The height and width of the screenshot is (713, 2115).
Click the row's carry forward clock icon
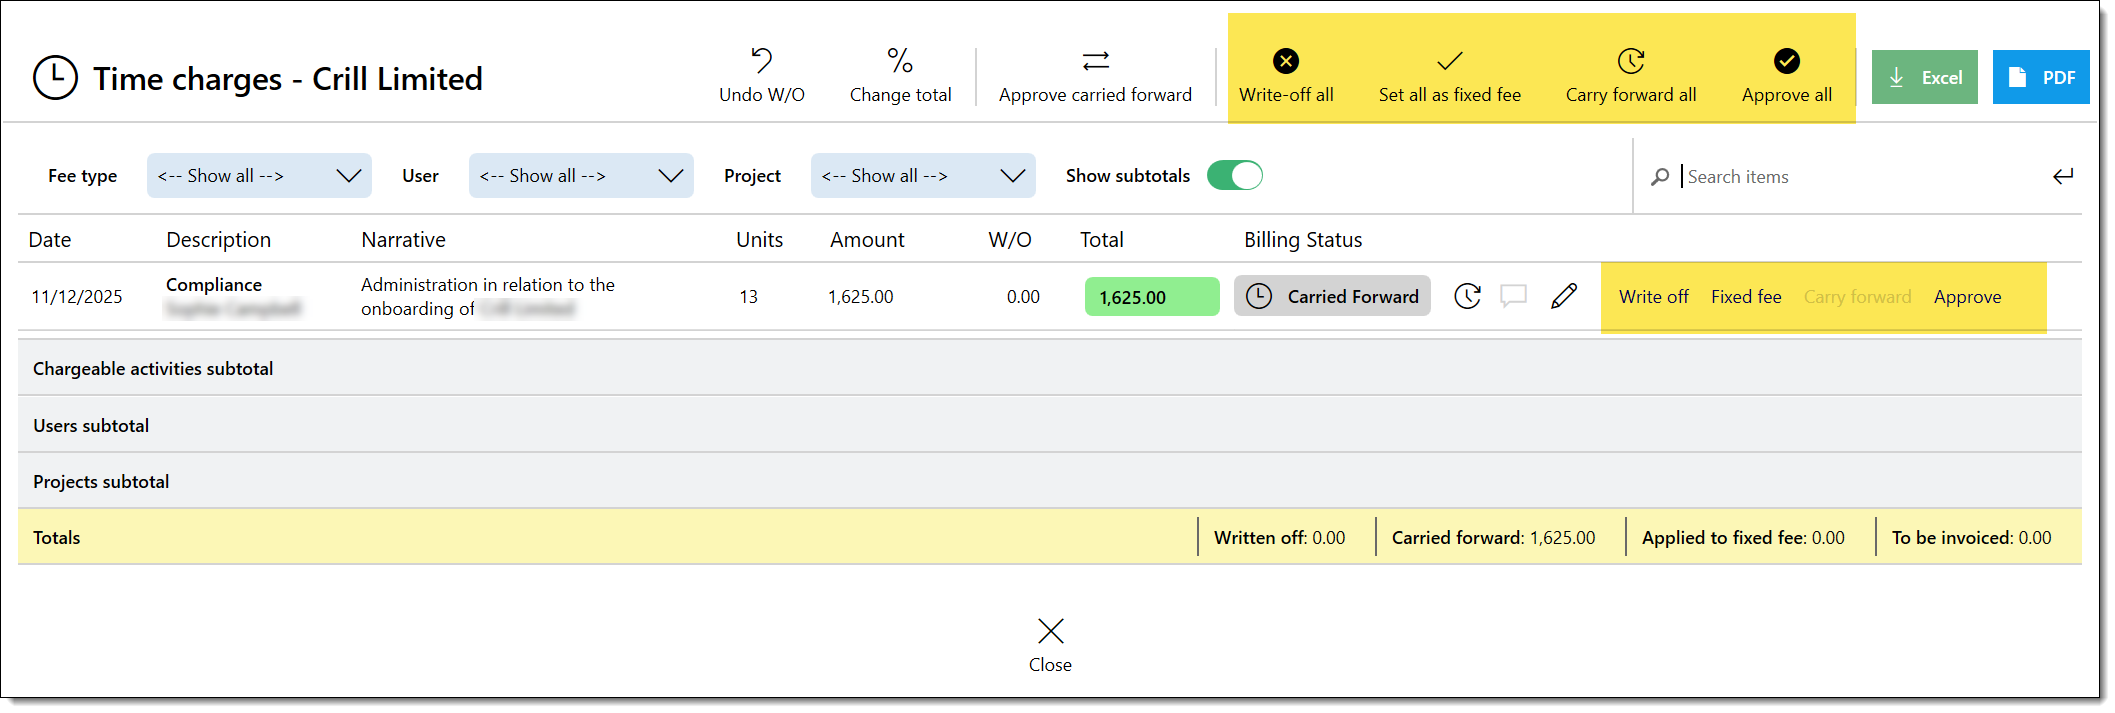(x=1467, y=297)
